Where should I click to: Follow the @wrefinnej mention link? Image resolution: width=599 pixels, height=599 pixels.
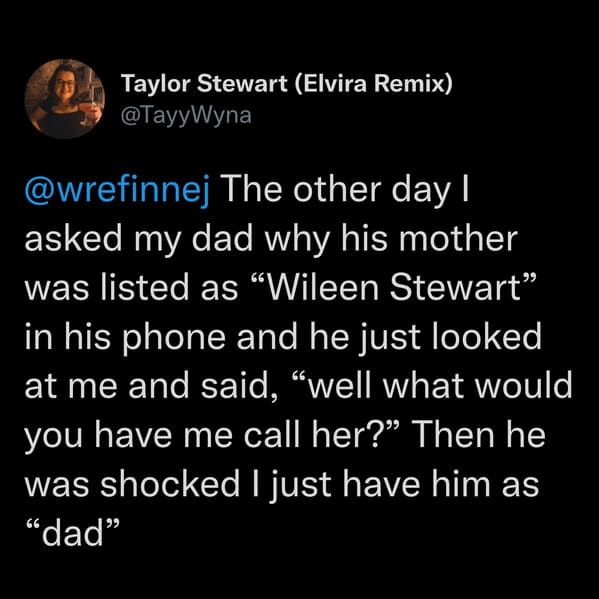(118, 191)
